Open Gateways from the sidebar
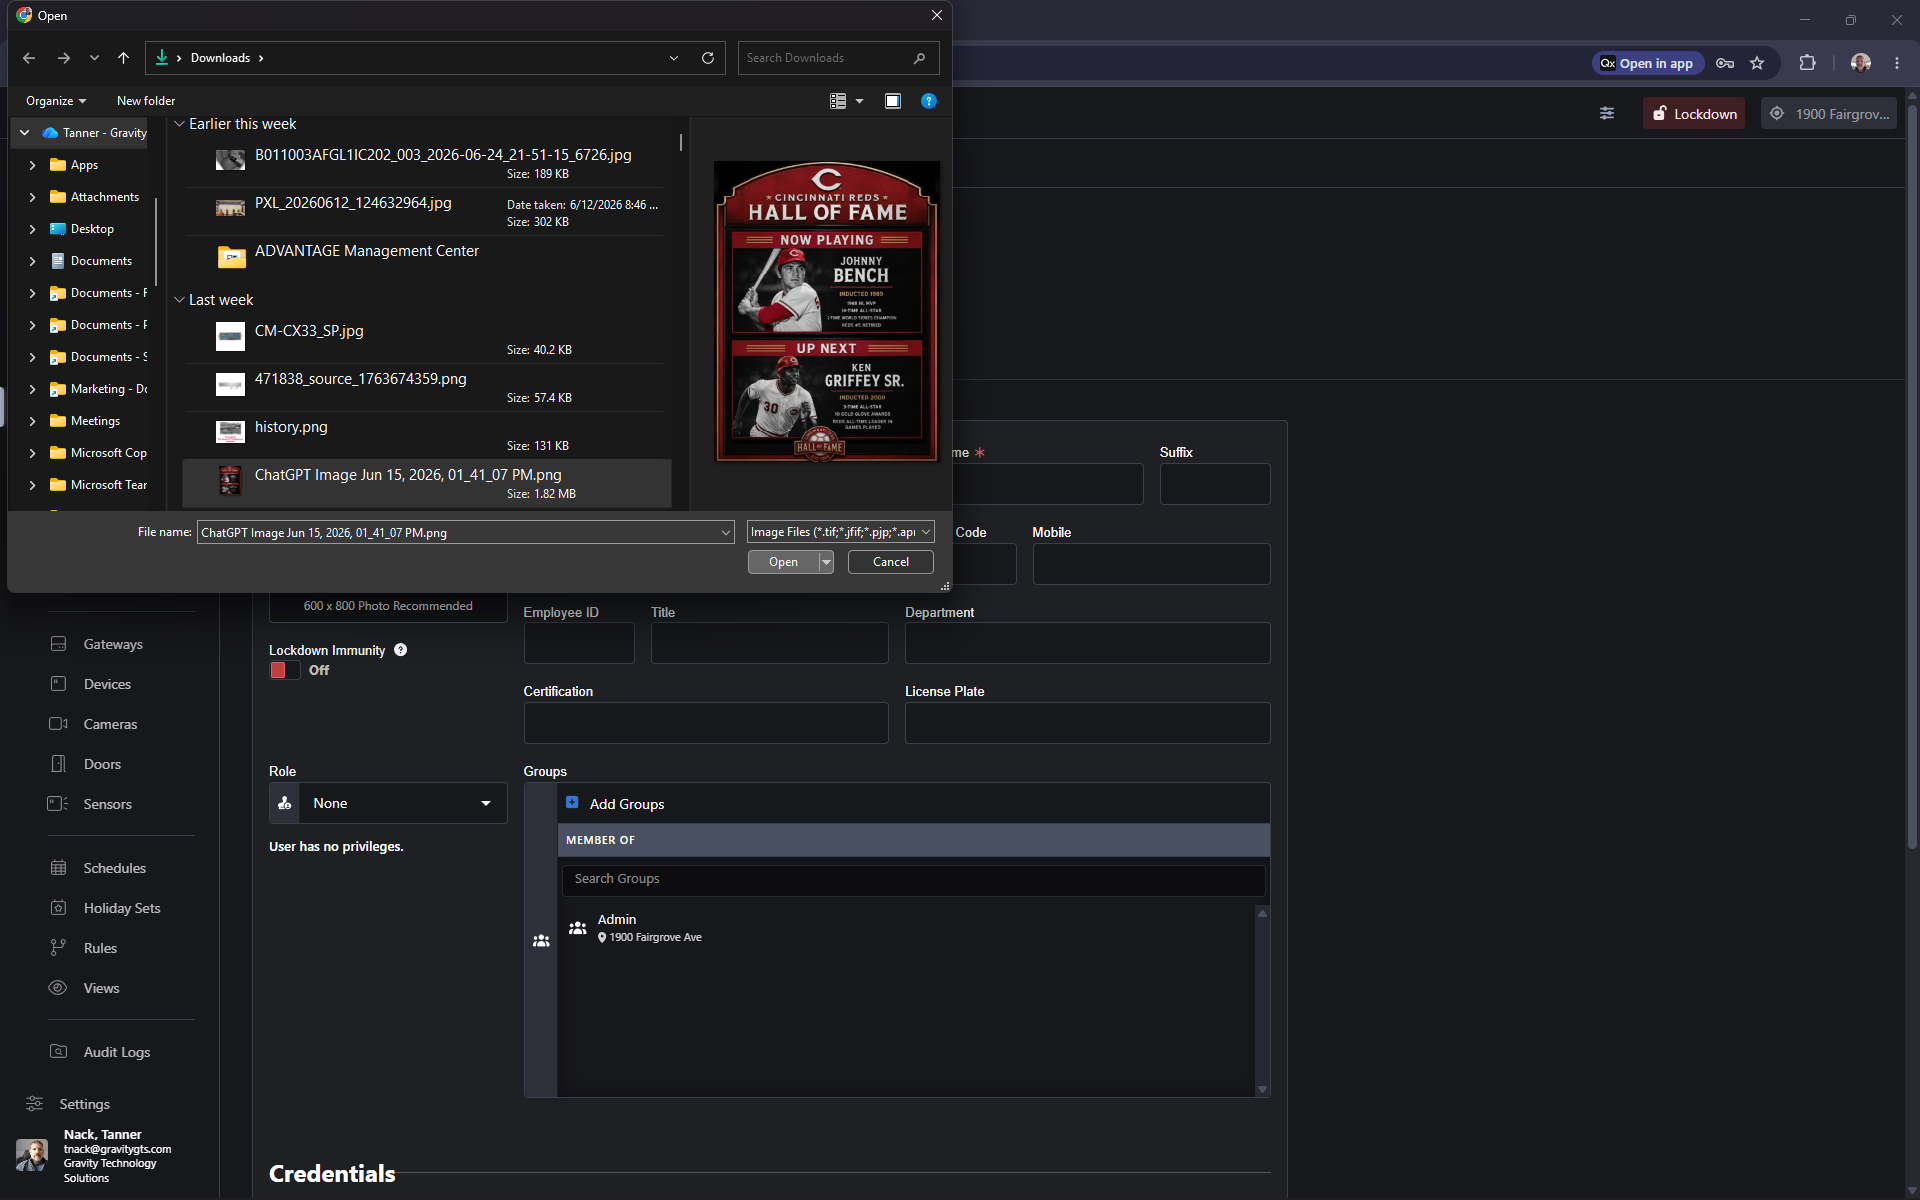 (113, 644)
